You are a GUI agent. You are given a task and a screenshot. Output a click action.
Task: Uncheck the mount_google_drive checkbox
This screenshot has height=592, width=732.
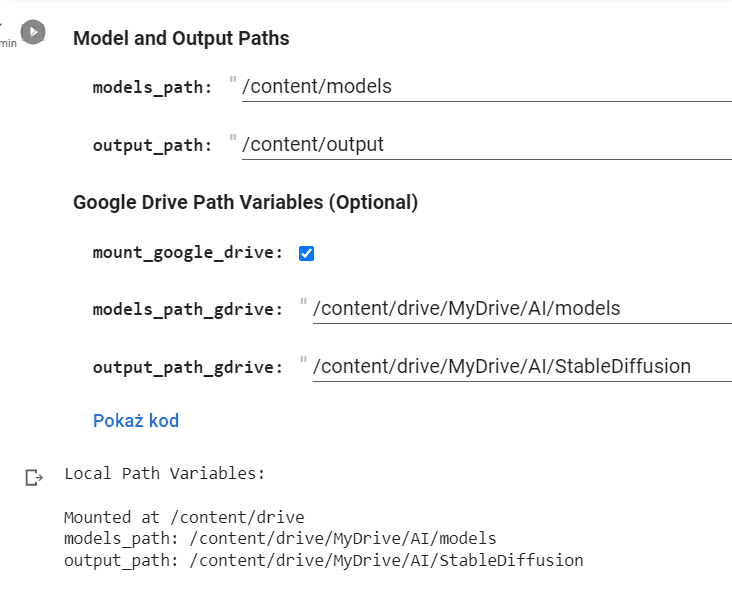coord(306,254)
